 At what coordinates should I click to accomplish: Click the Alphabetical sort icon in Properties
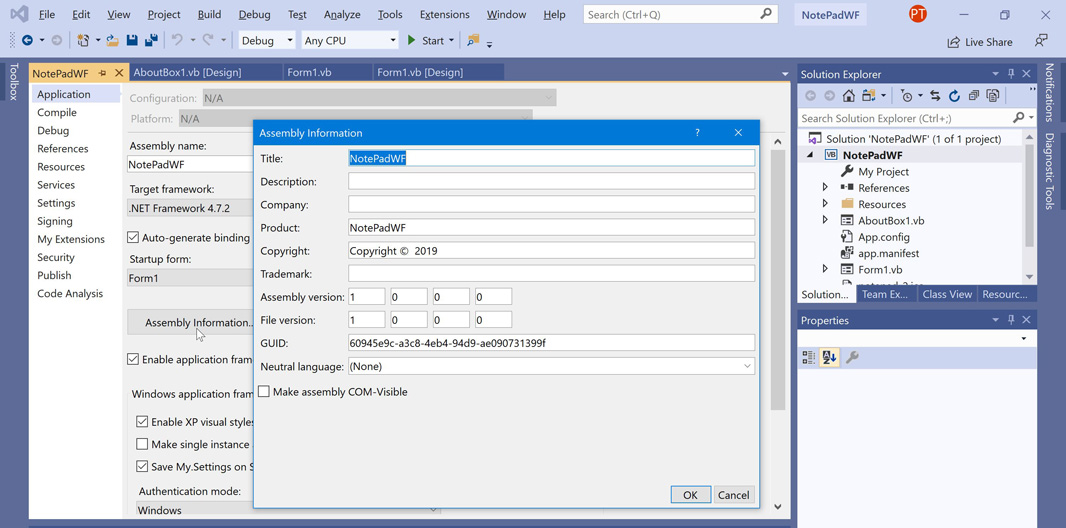[x=829, y=357]
